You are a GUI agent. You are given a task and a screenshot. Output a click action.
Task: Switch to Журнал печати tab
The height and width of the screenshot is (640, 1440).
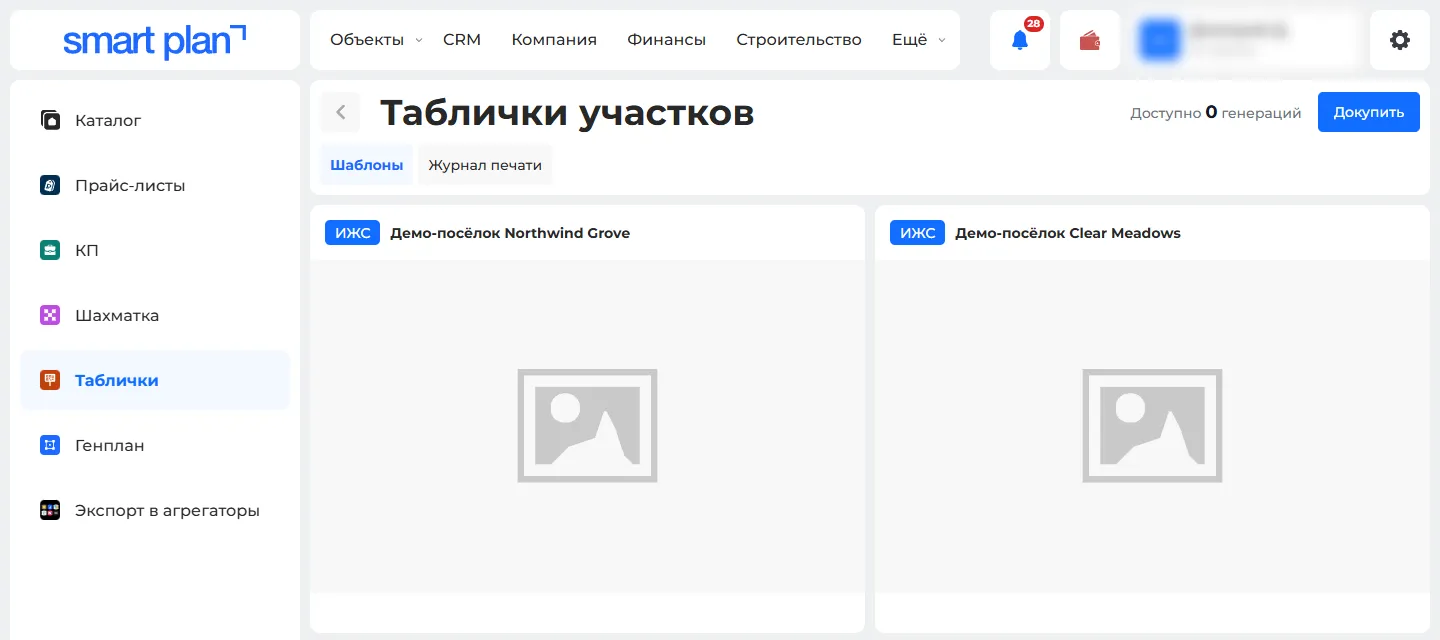[485, 165]
